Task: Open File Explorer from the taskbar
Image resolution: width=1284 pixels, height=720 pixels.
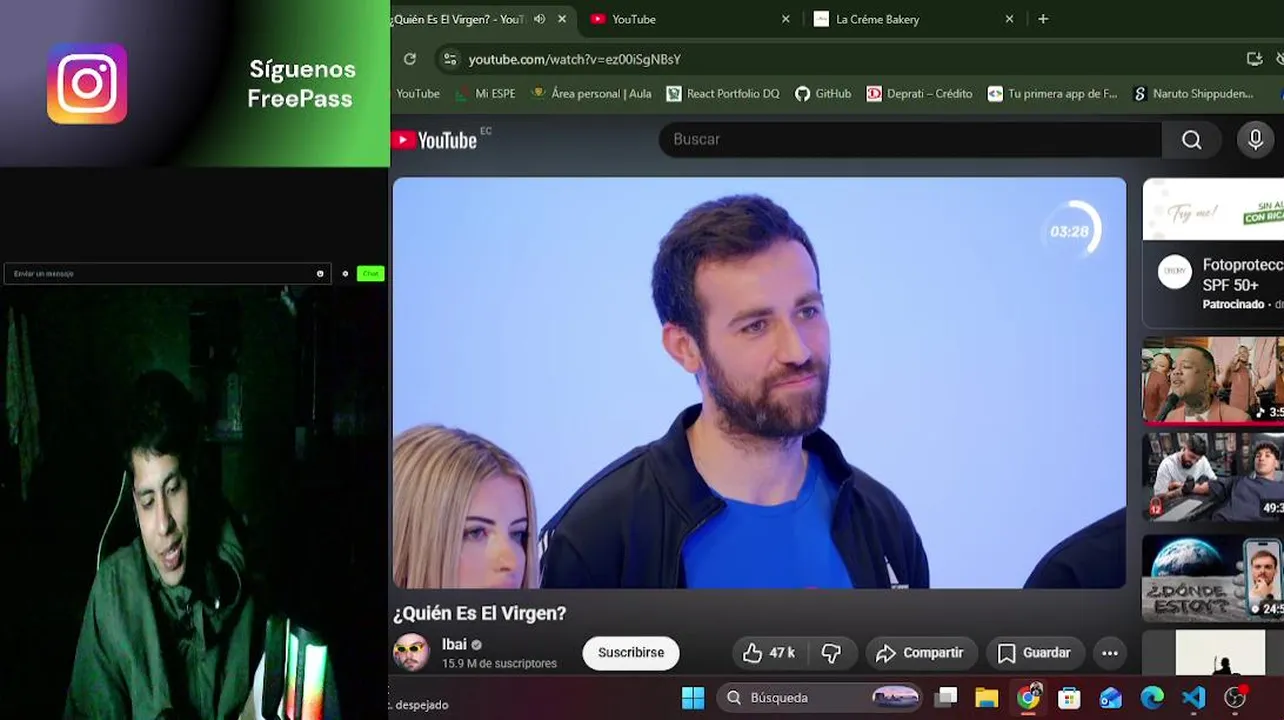Action: pos(987,698)
